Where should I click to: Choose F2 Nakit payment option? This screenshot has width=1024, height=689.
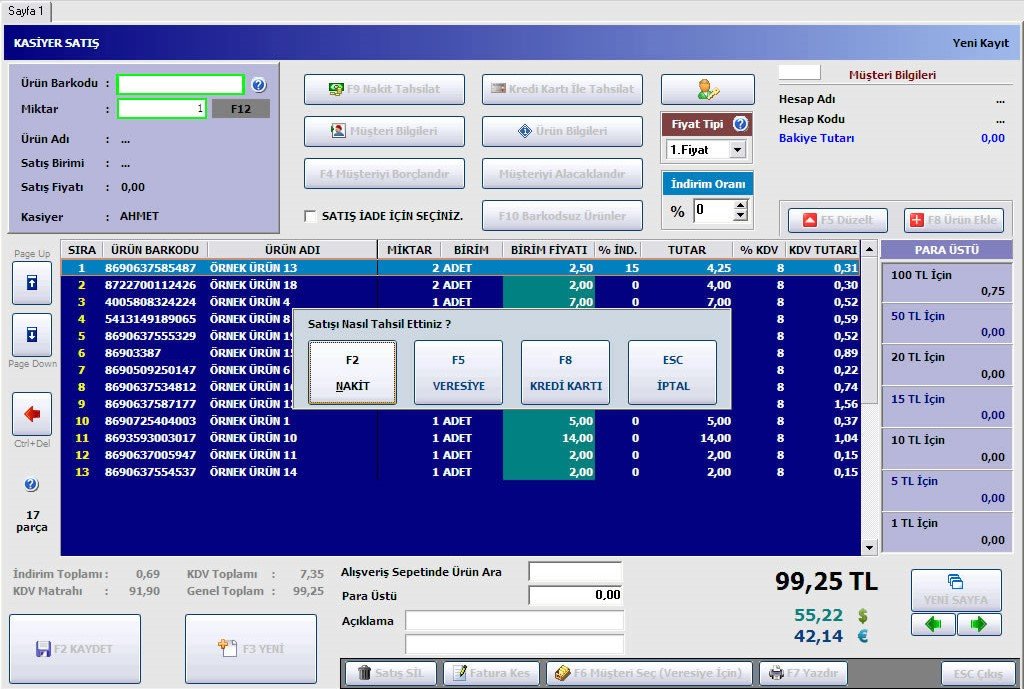point(352,373)
